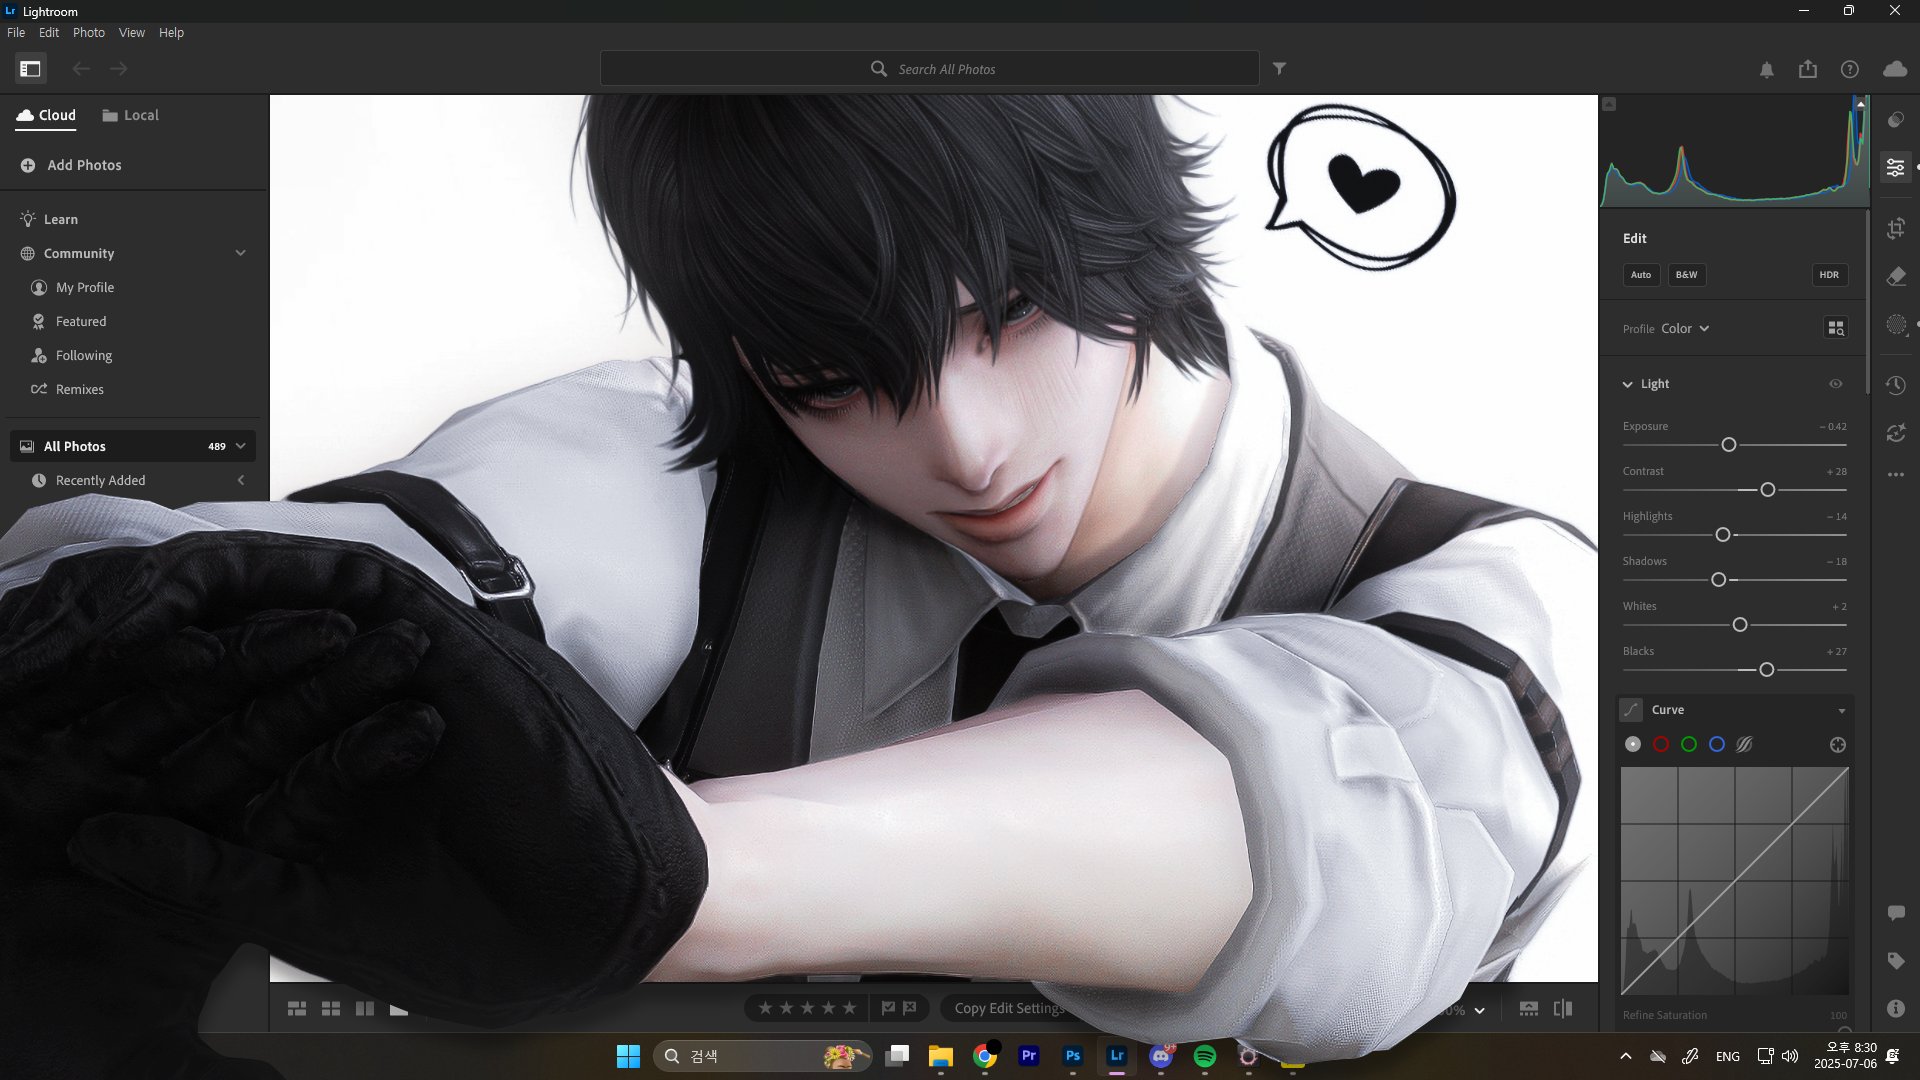Open the Curve options dropdown arrow
This screenshot has width=1920, height=1080.
tap(1842, 711)
